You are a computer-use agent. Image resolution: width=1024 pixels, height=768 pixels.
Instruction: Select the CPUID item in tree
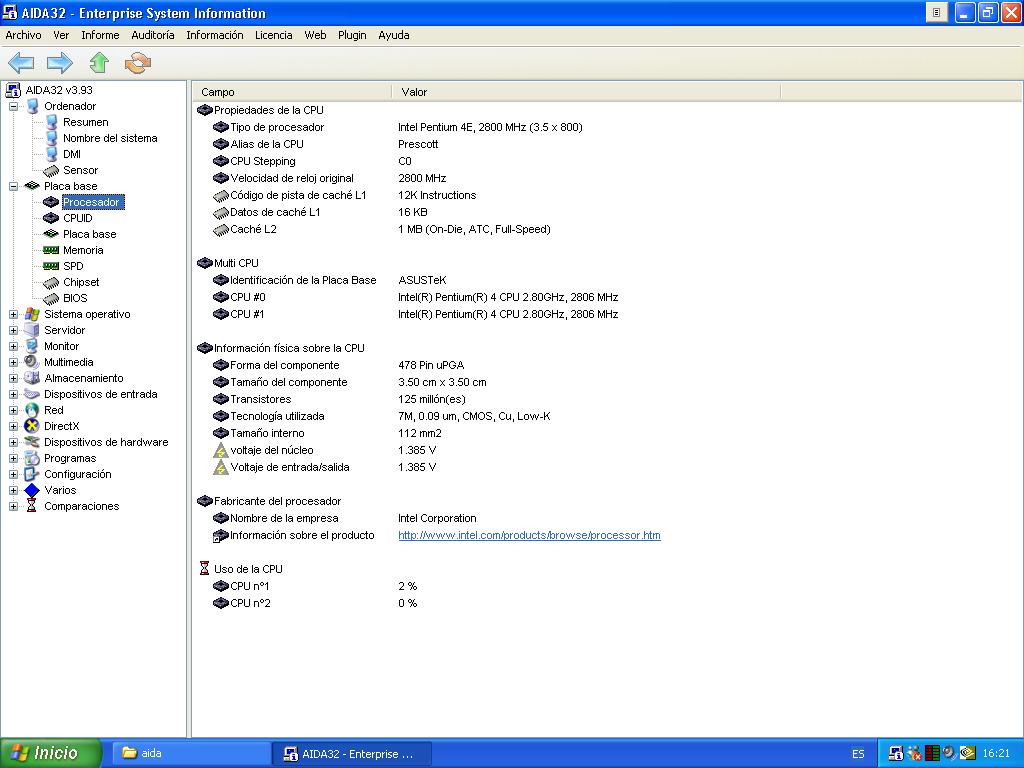coord(77,218)
